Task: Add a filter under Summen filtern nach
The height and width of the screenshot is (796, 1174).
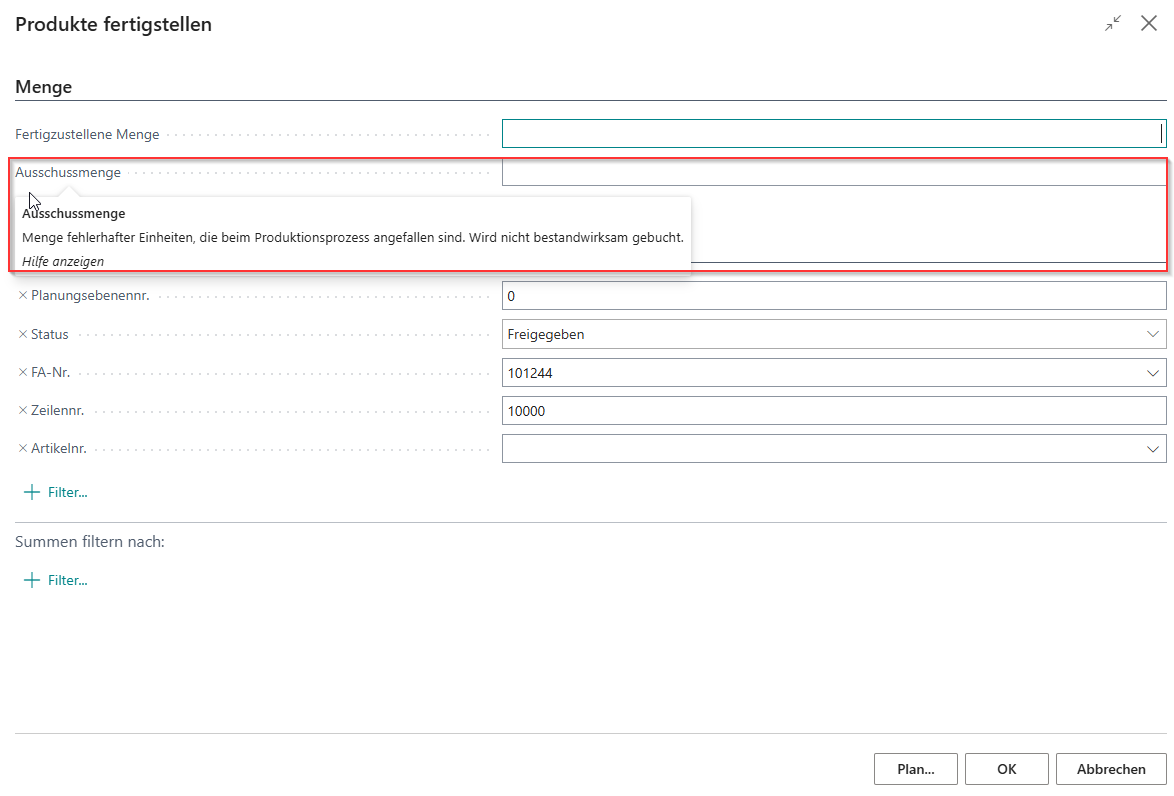Action: 56,580
